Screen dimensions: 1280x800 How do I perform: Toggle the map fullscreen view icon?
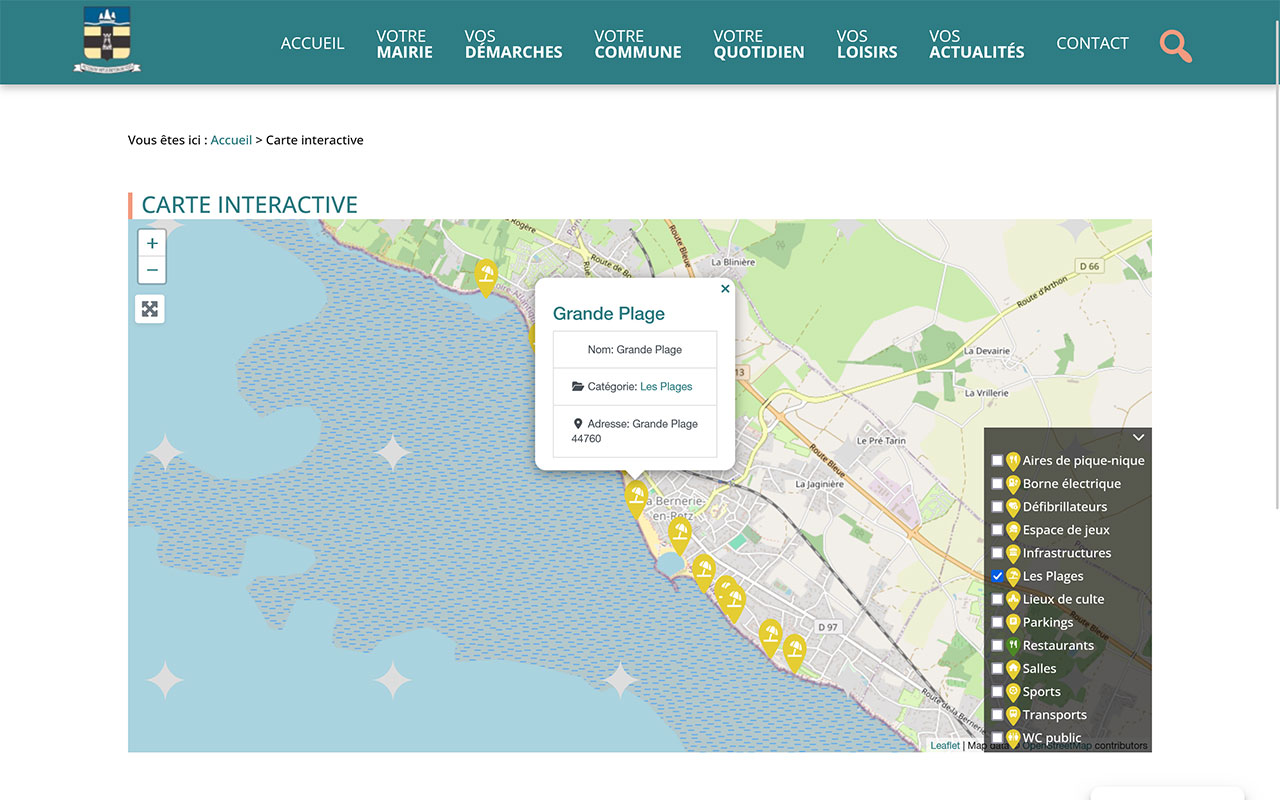click(150, 309)
